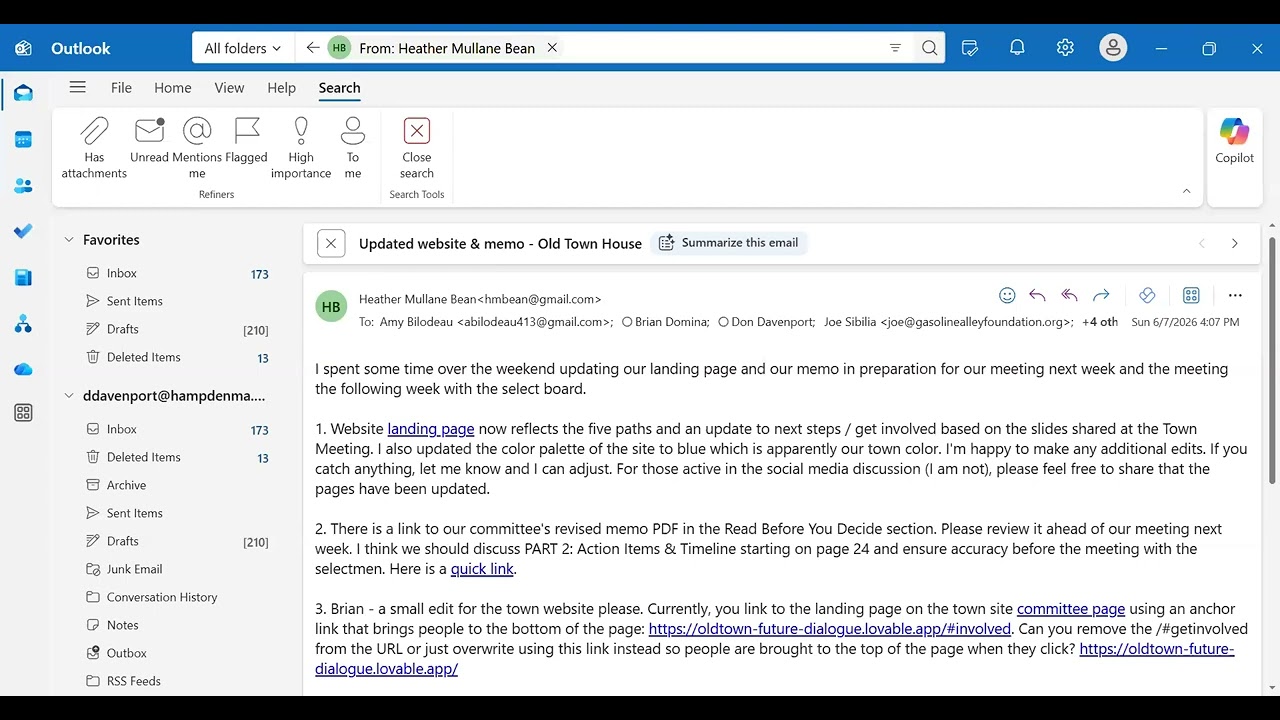Viewport: 1280px width, 720px height.
Task: Open the All folders search scope dropdown
Action: pos(243,48)
